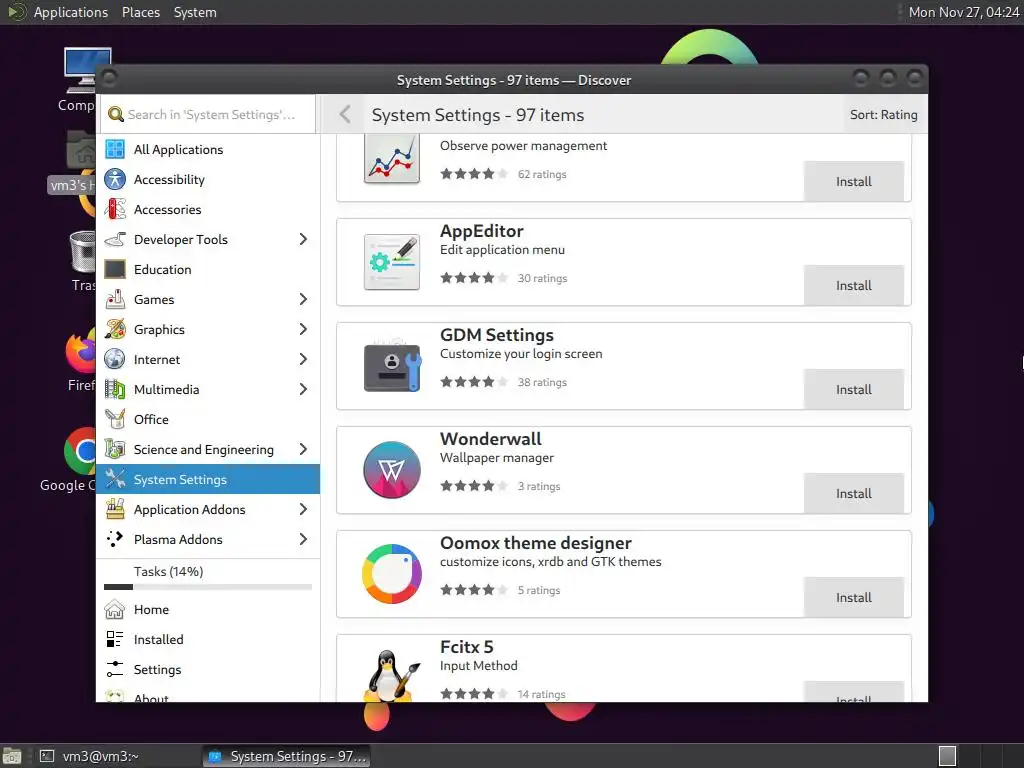Click AppEditor's star rating

(x=474, y=278)
